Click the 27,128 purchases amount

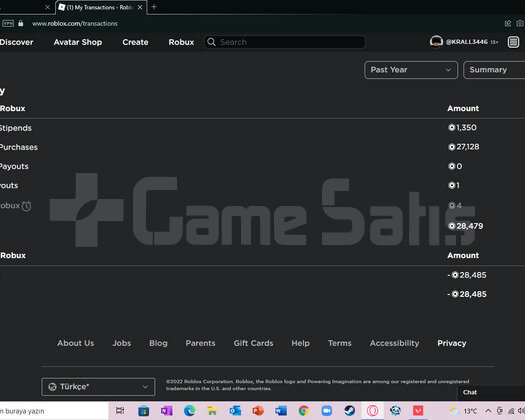[x=464, y=147]
